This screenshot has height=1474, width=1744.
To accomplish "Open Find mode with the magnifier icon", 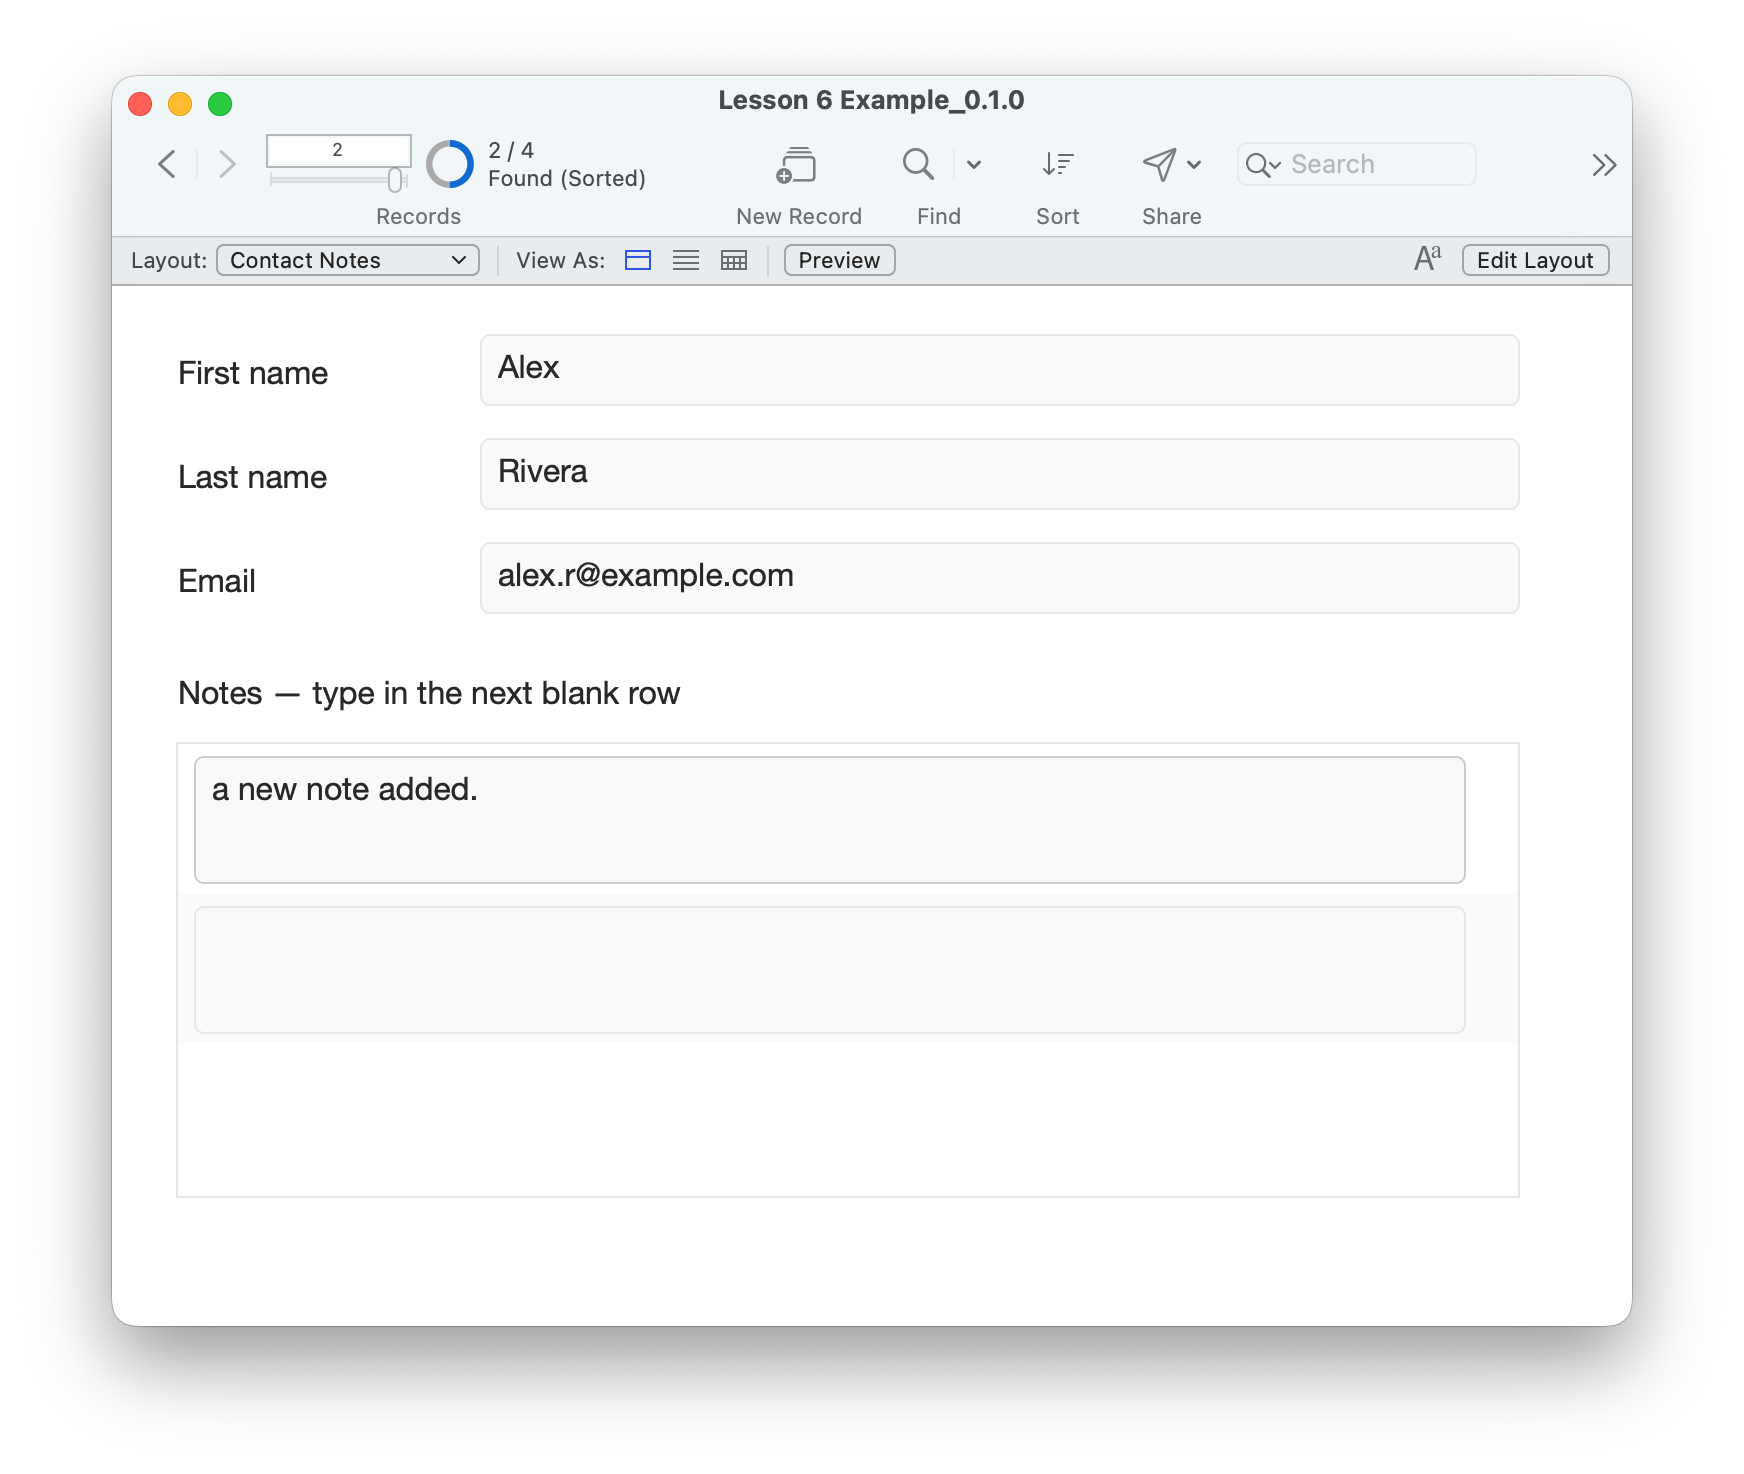I will point(918,164).
